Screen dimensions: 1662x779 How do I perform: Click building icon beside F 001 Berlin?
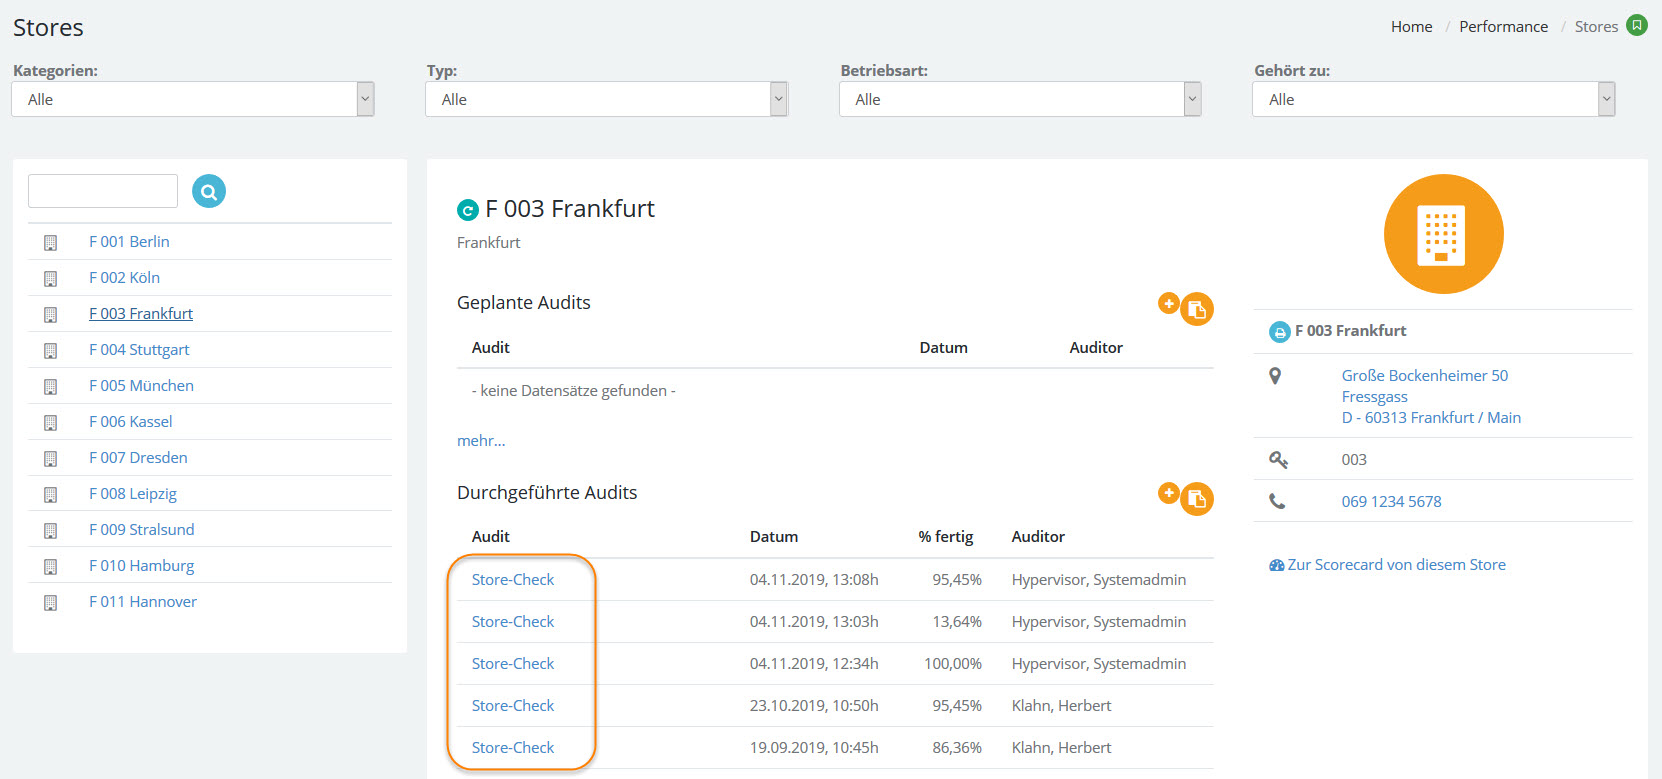(x=50, y=243)
